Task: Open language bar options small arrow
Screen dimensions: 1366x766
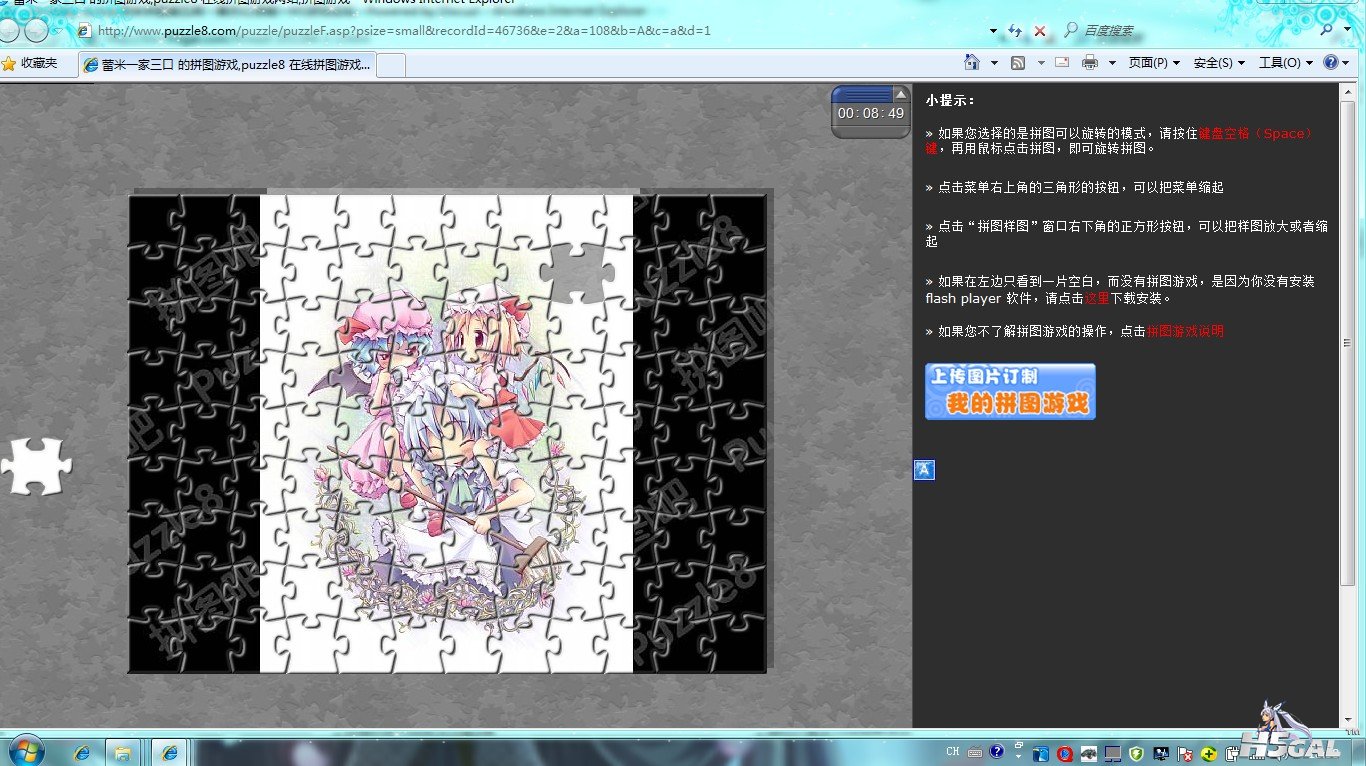Action: pos(1019,757)
